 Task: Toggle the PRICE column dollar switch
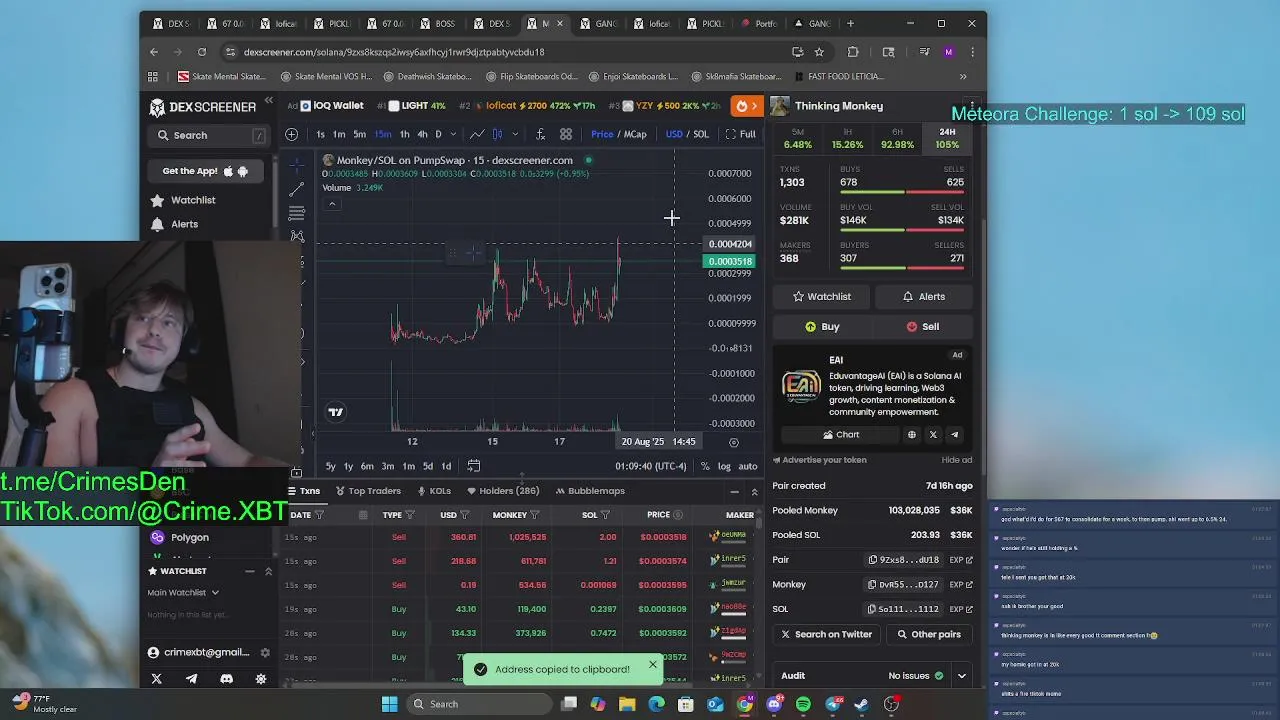pyautogui.click(x=677, y=515)
